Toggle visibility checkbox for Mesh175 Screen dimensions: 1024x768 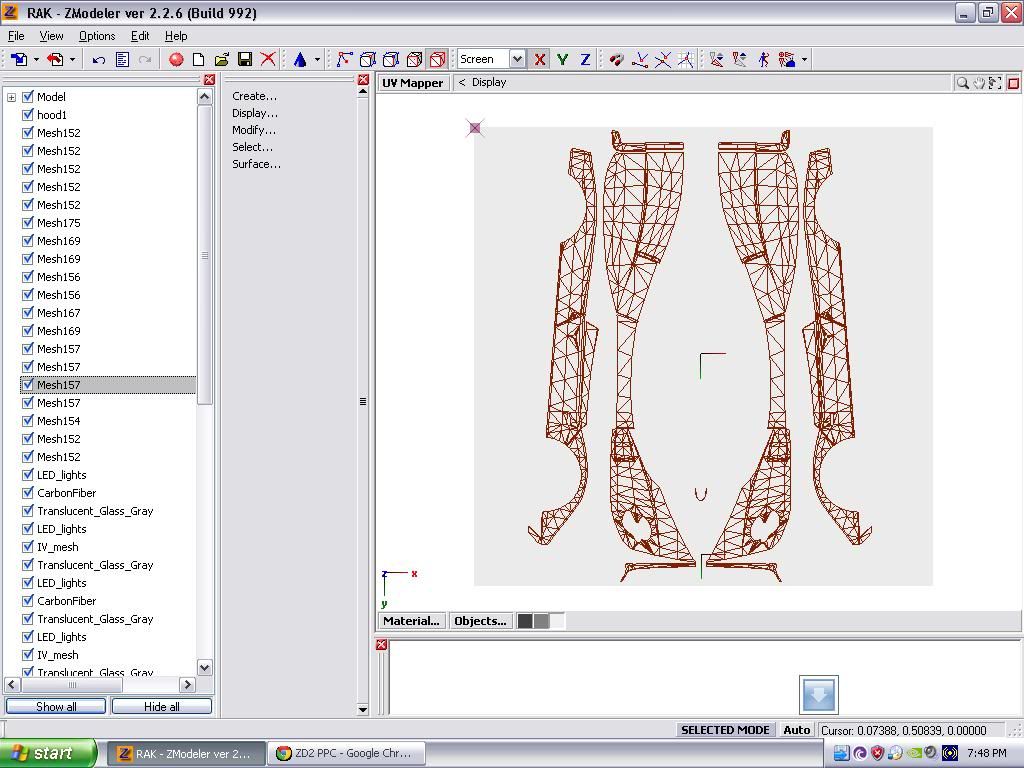pos(28,223)
